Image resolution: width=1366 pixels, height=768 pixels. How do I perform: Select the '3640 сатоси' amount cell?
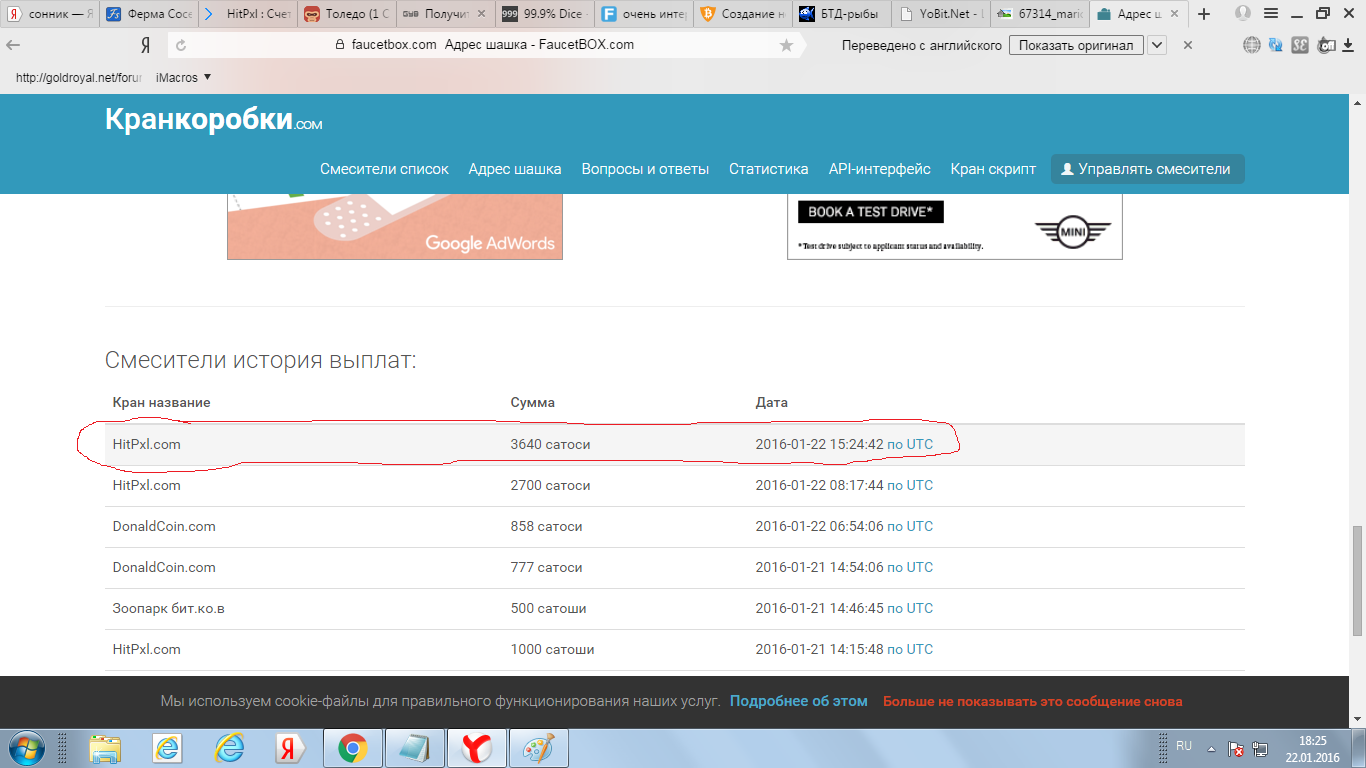(x=550, y=444)
